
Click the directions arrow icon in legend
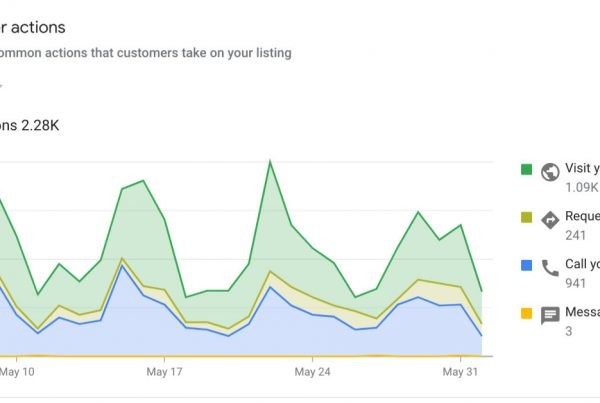[x=549, y=218]
